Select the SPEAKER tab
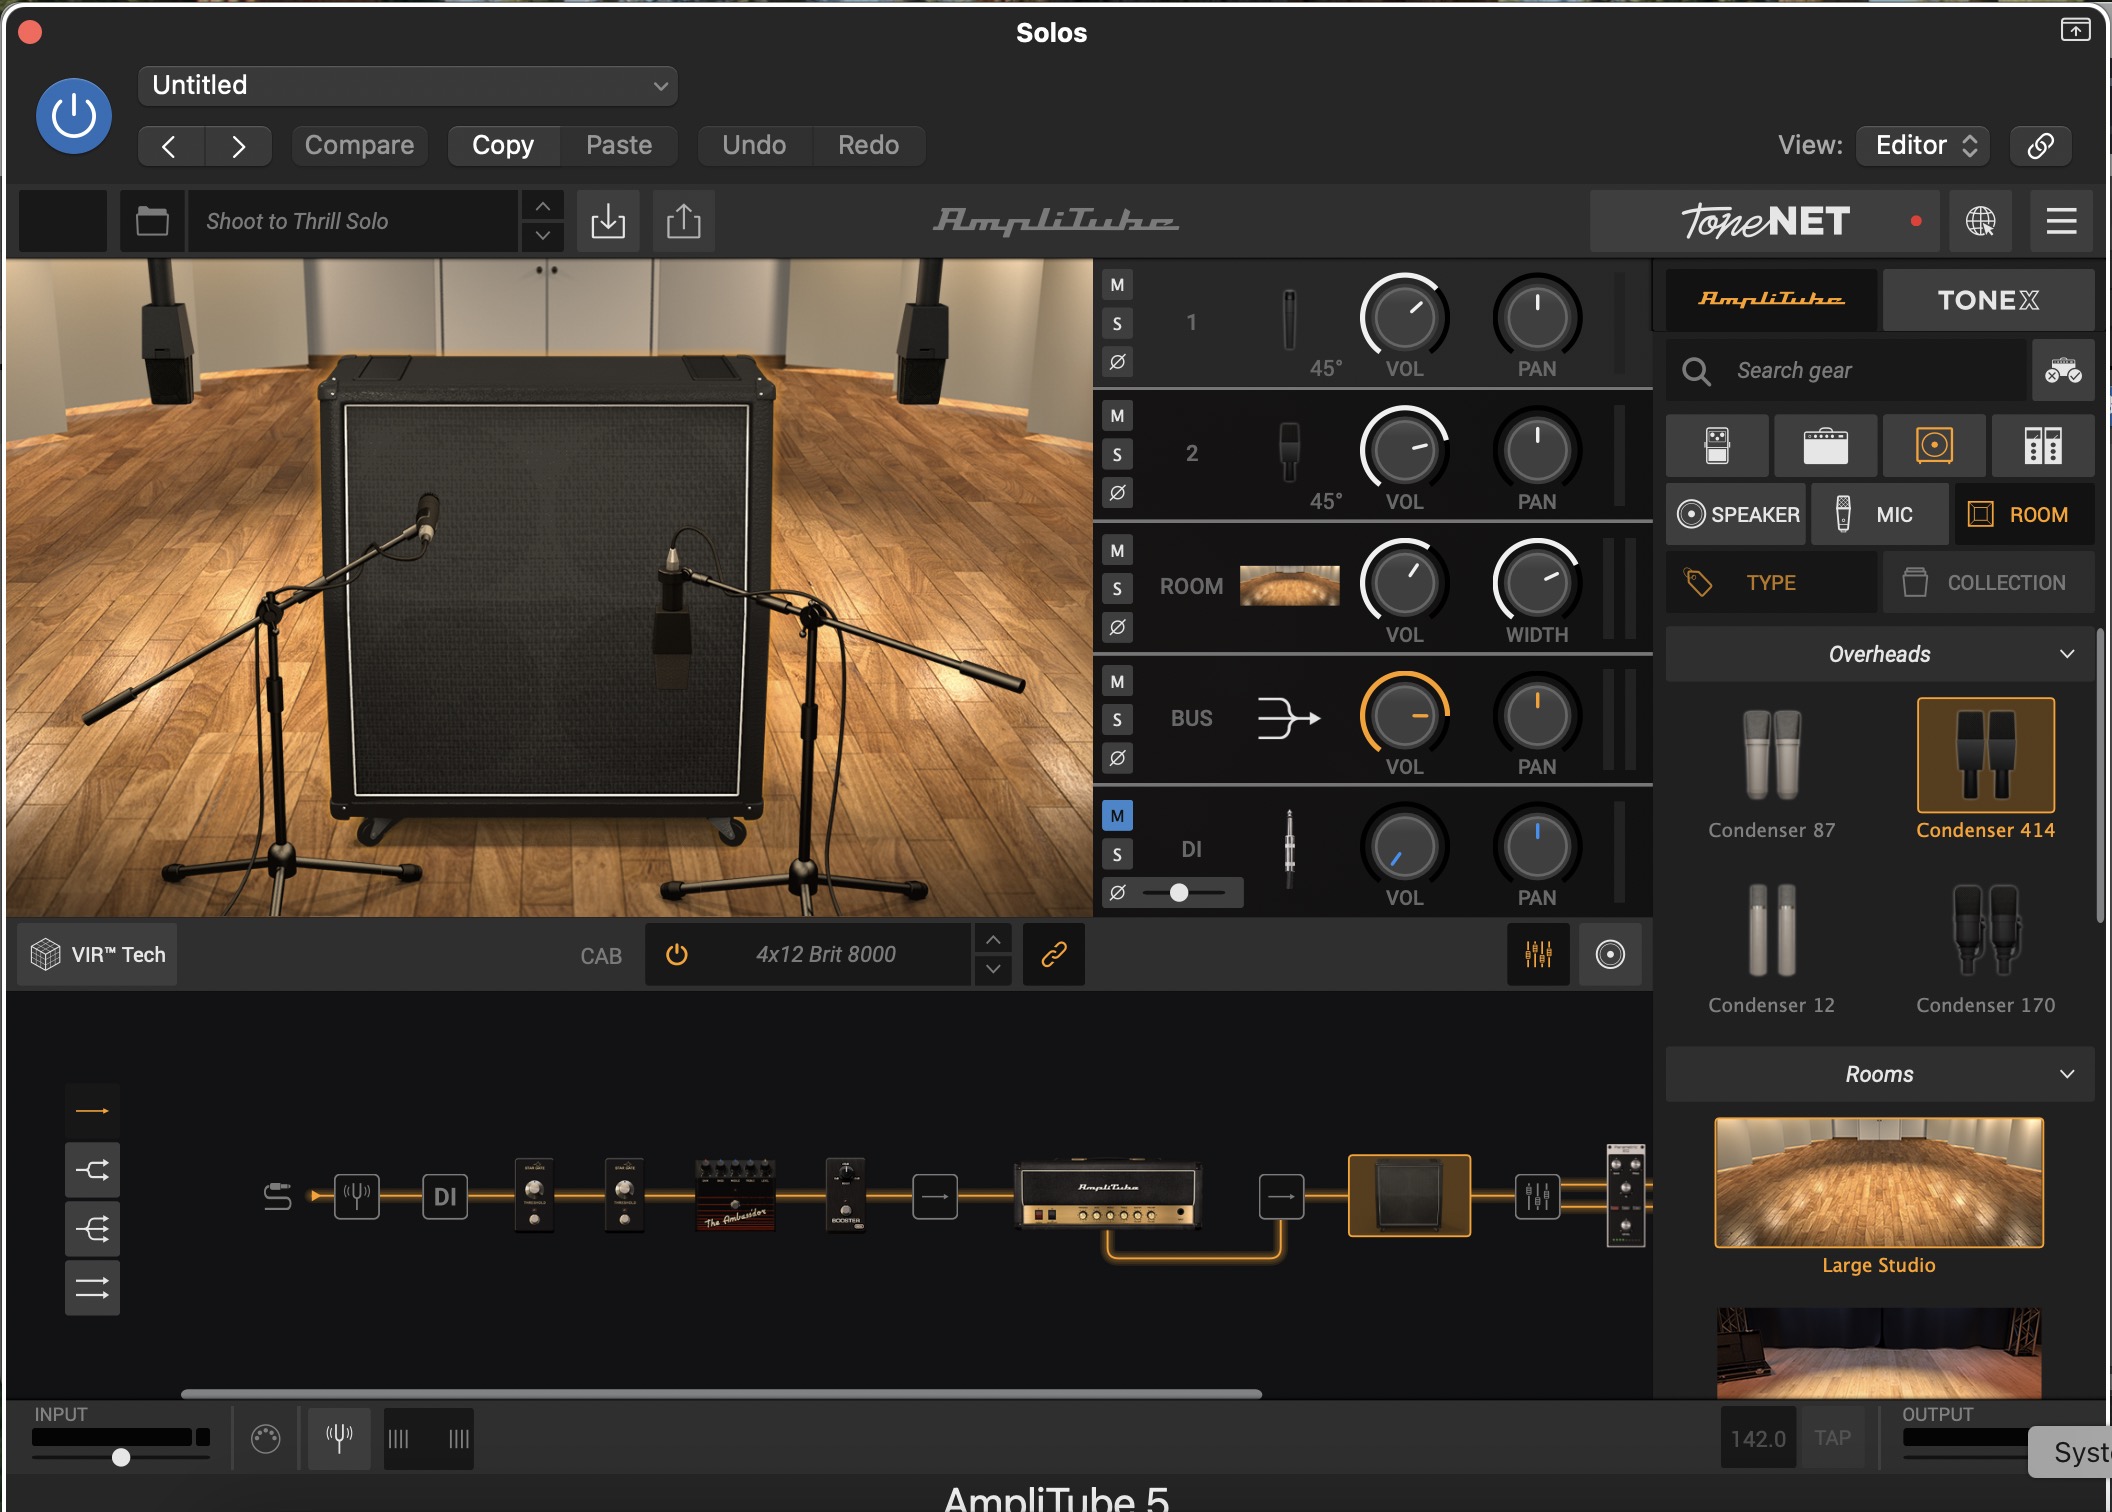The width and height of the screenshot is (2112, 1512). (1737, 515)
